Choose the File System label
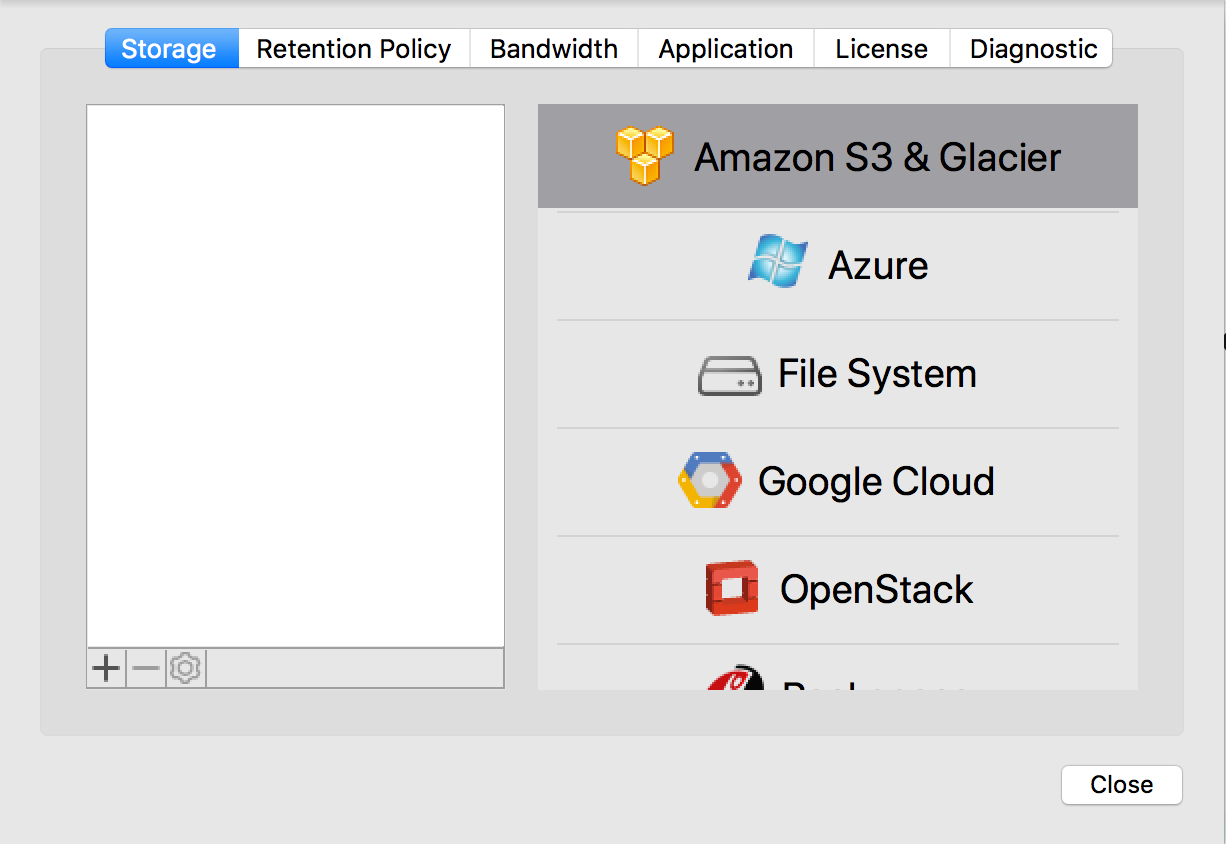 click(877, 374)
